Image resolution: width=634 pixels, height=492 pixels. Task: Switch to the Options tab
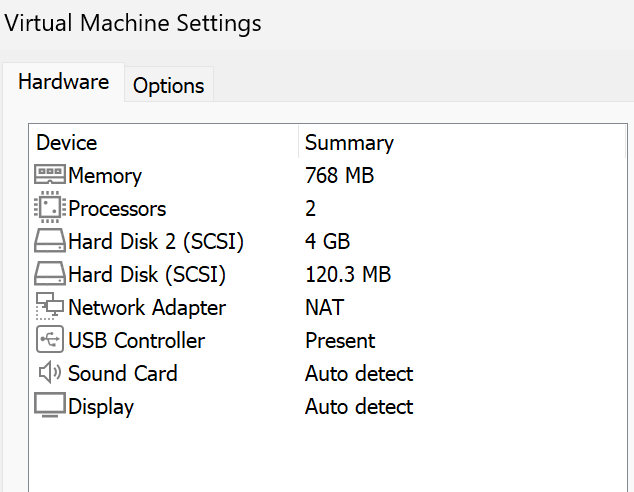click(x=168, y=85)
